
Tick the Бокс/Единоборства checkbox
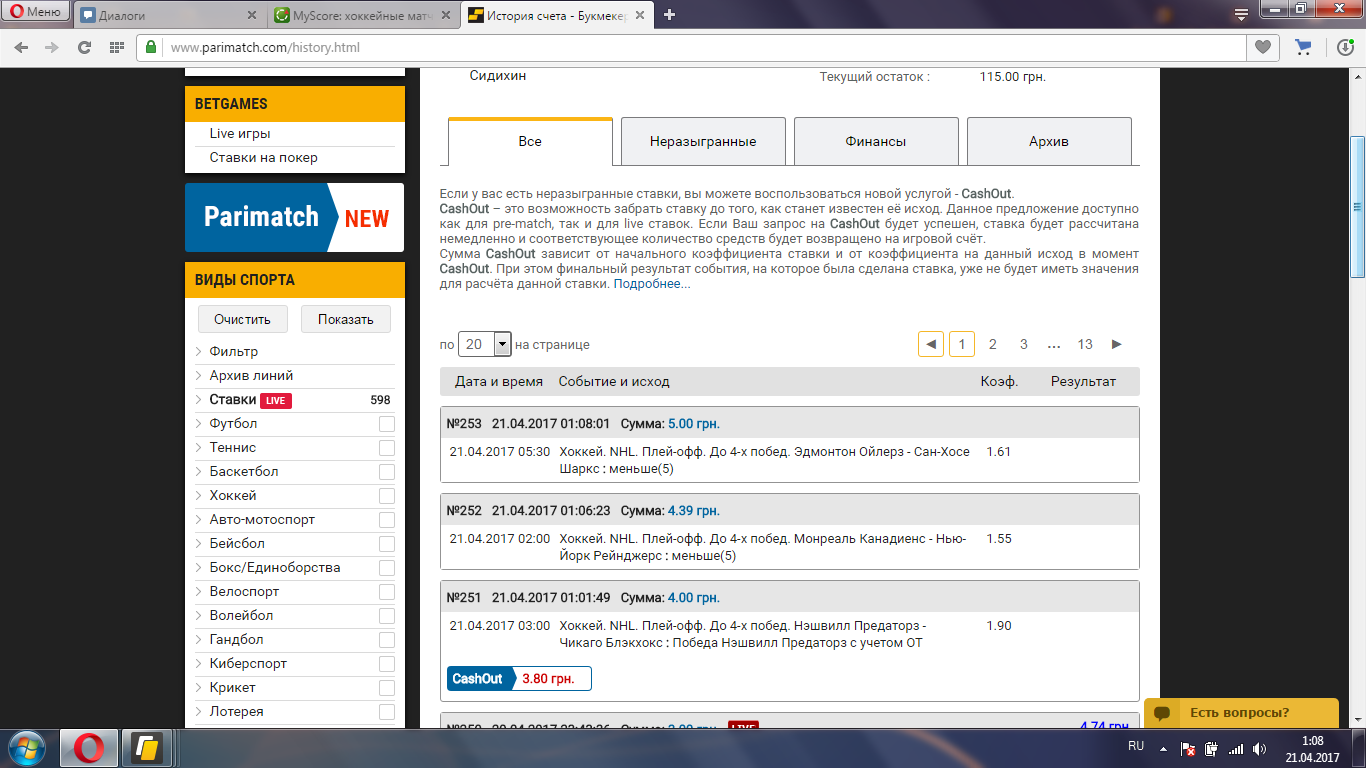(x=387, y=568)
